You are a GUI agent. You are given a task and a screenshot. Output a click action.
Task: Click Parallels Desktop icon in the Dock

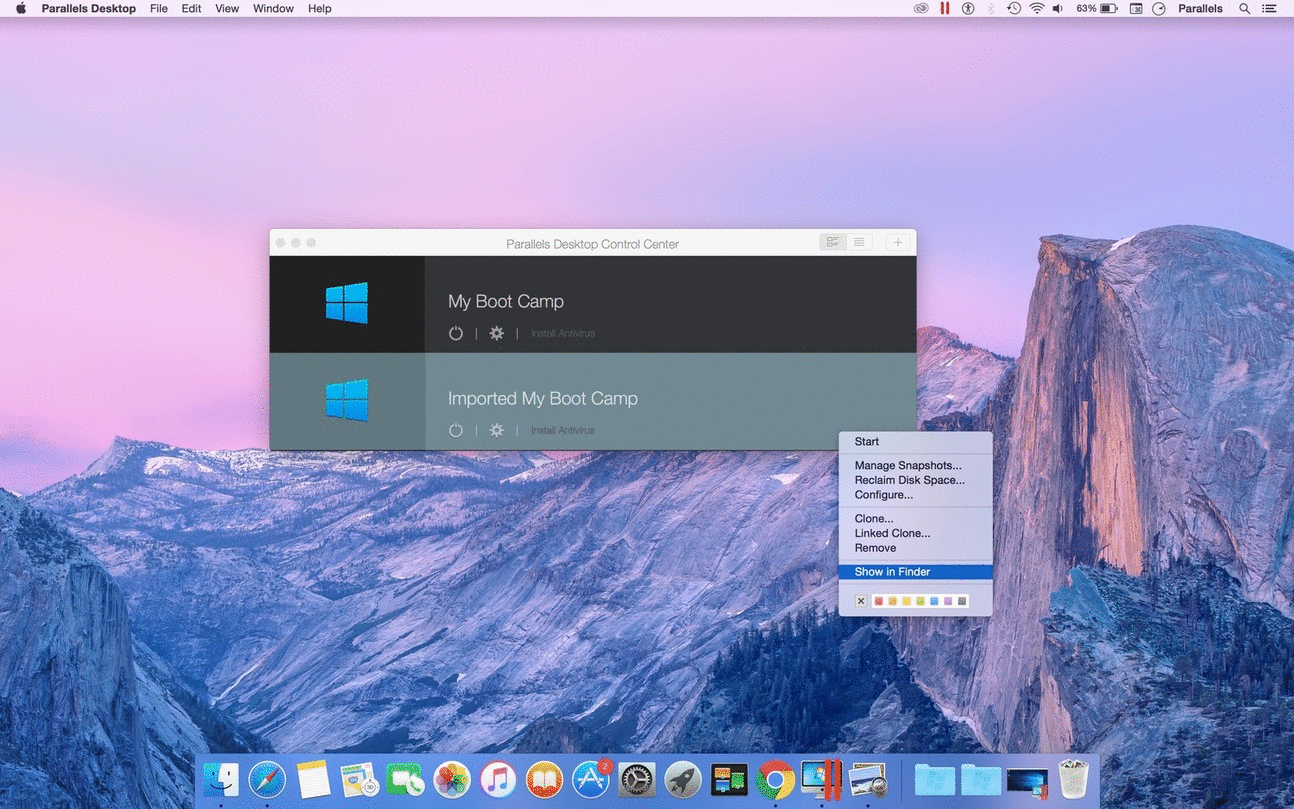click(823, 779)
